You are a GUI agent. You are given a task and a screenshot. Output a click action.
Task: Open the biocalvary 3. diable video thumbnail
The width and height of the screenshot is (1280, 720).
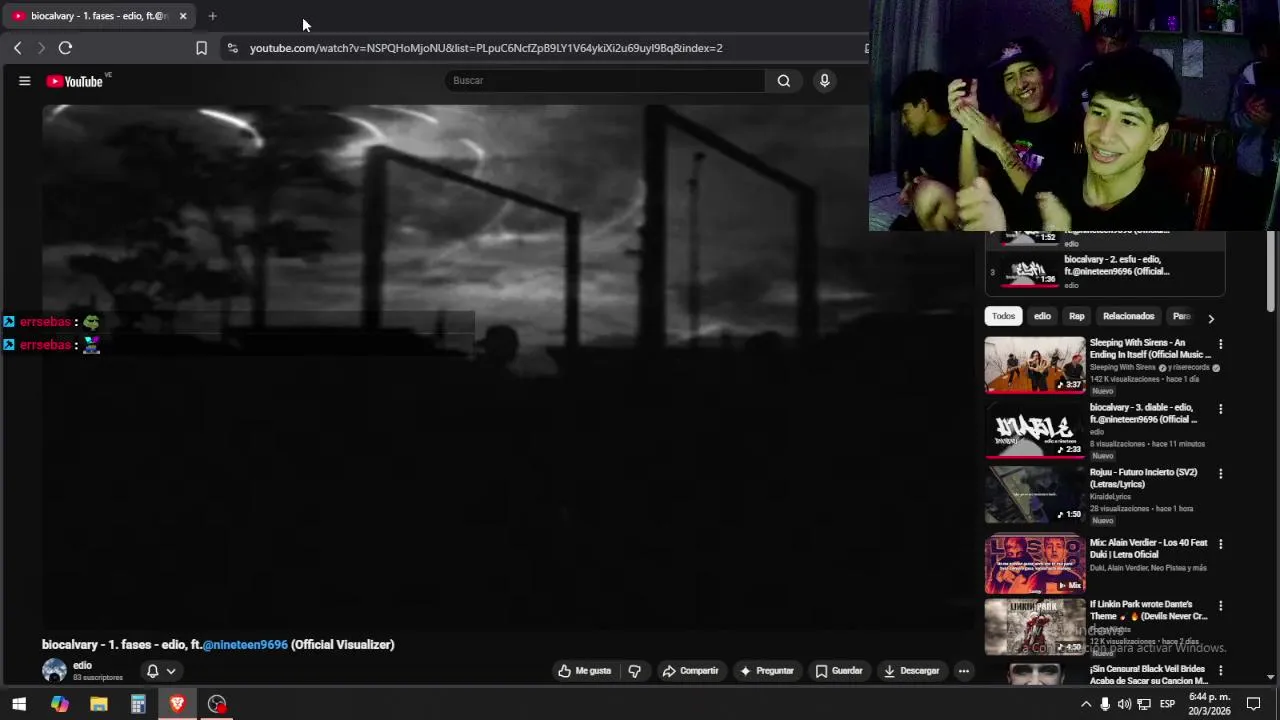(1035, 430)
